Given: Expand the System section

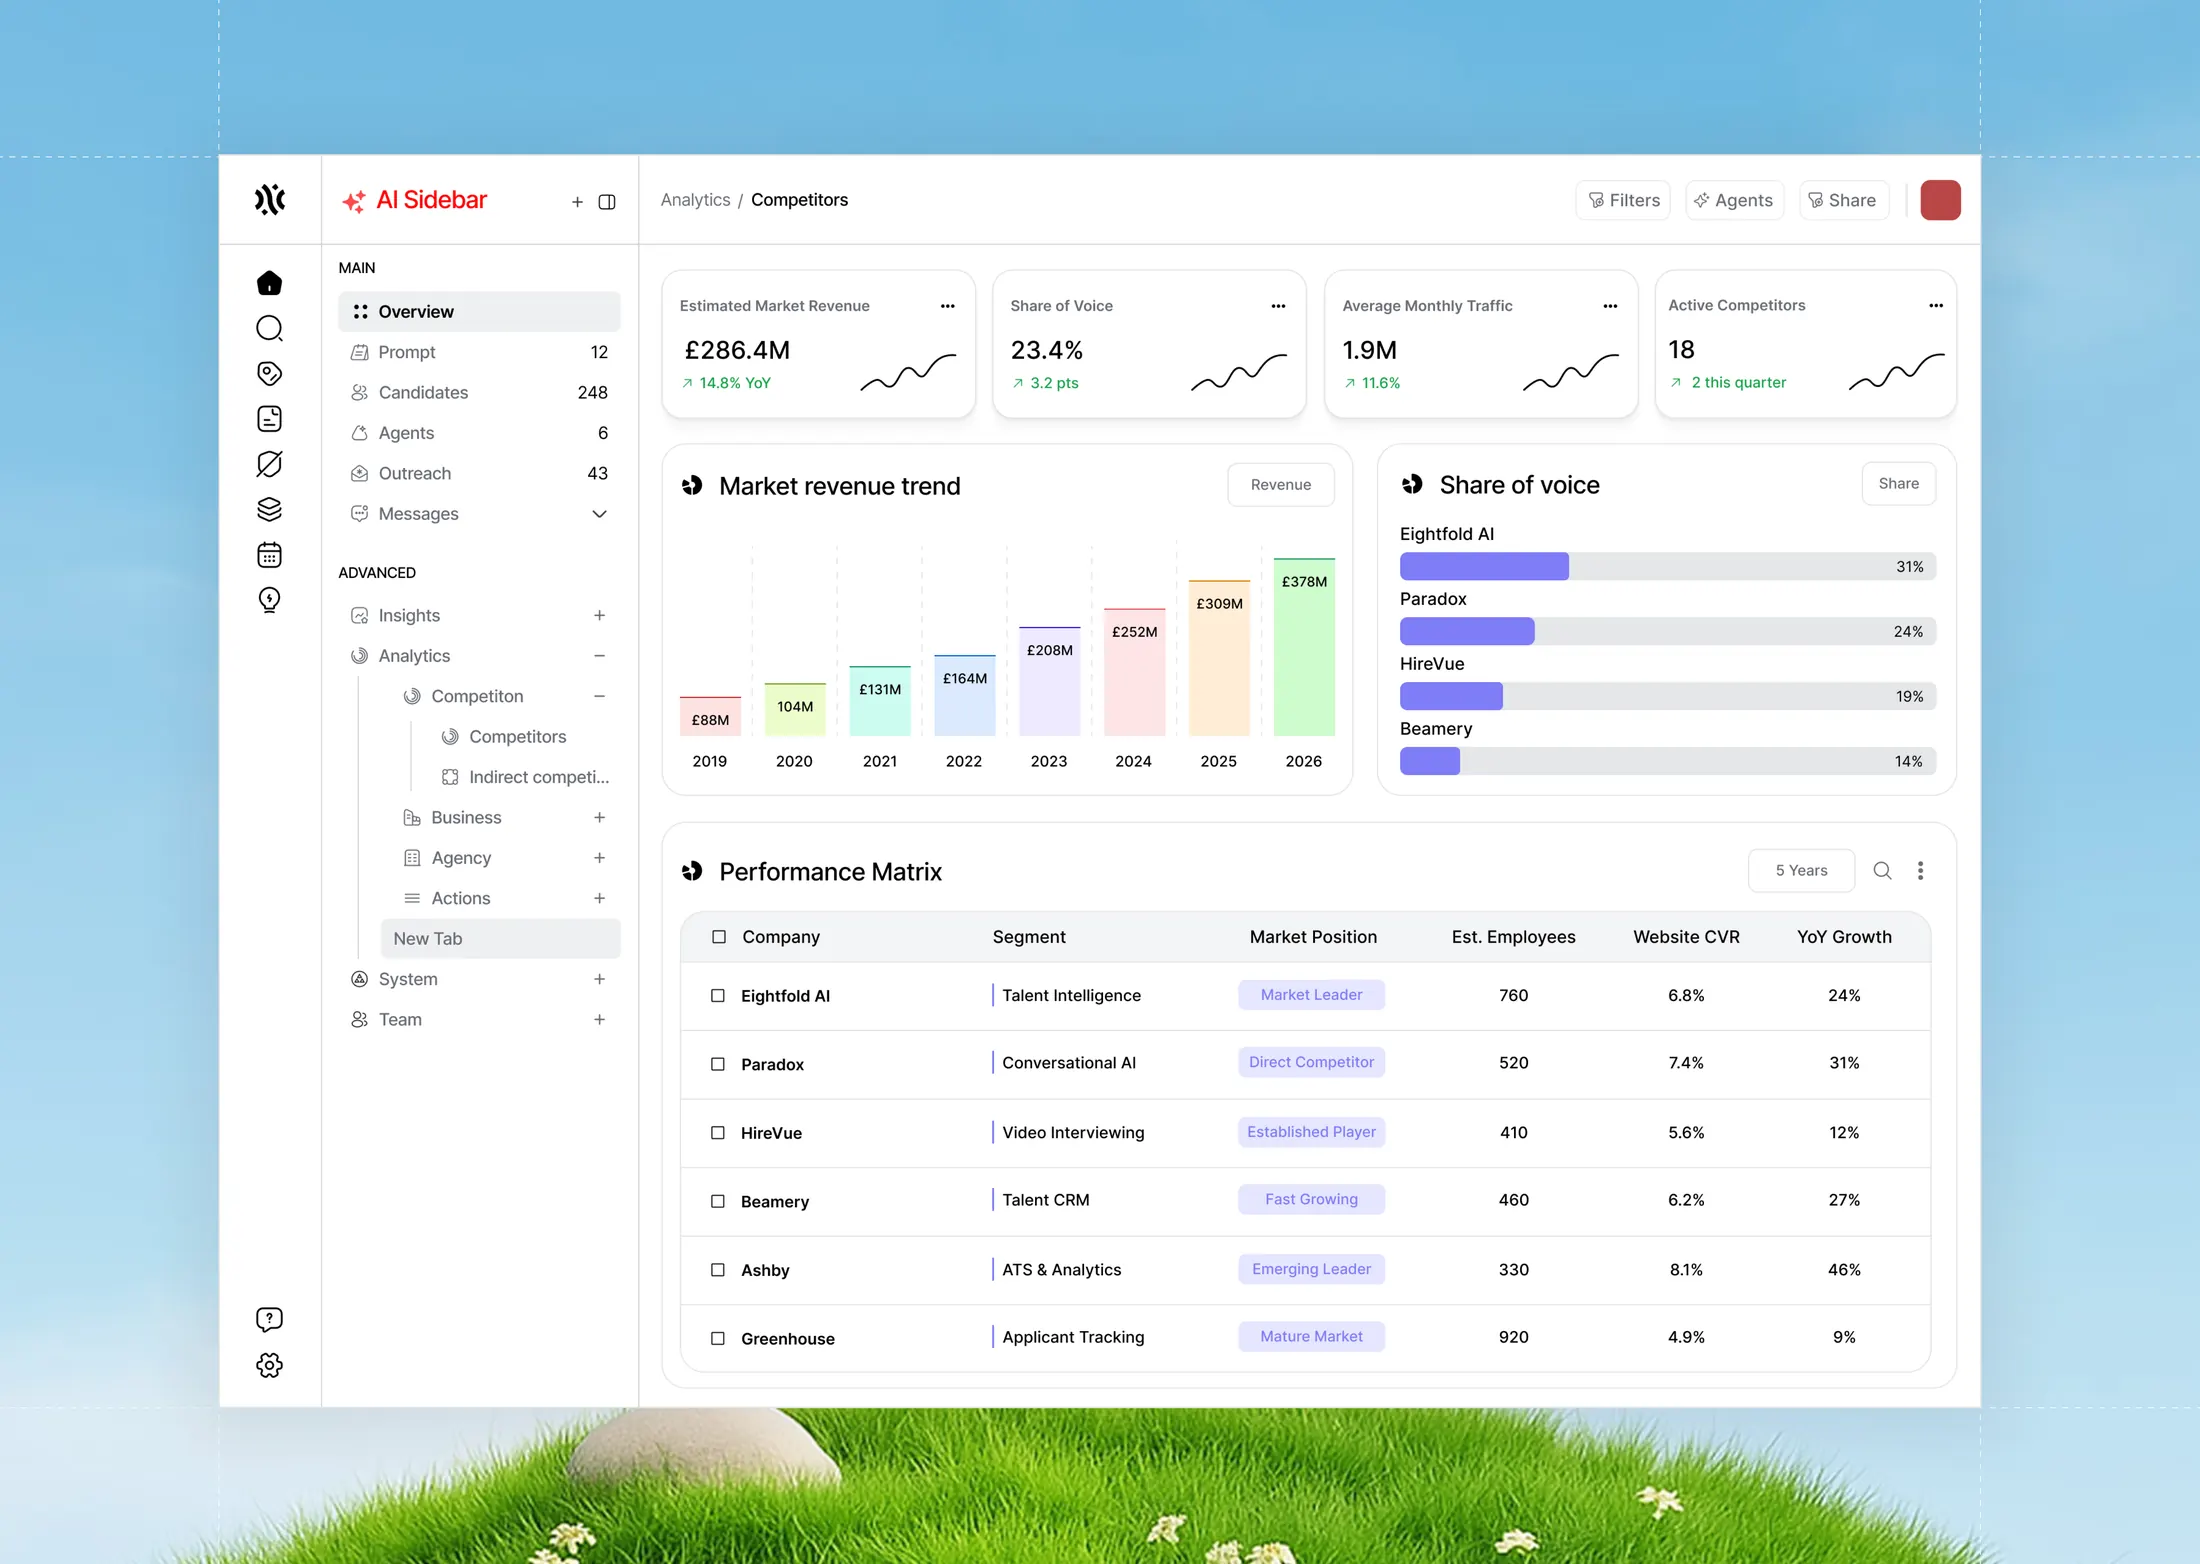Looking at the screenshot, I should 600,979.
